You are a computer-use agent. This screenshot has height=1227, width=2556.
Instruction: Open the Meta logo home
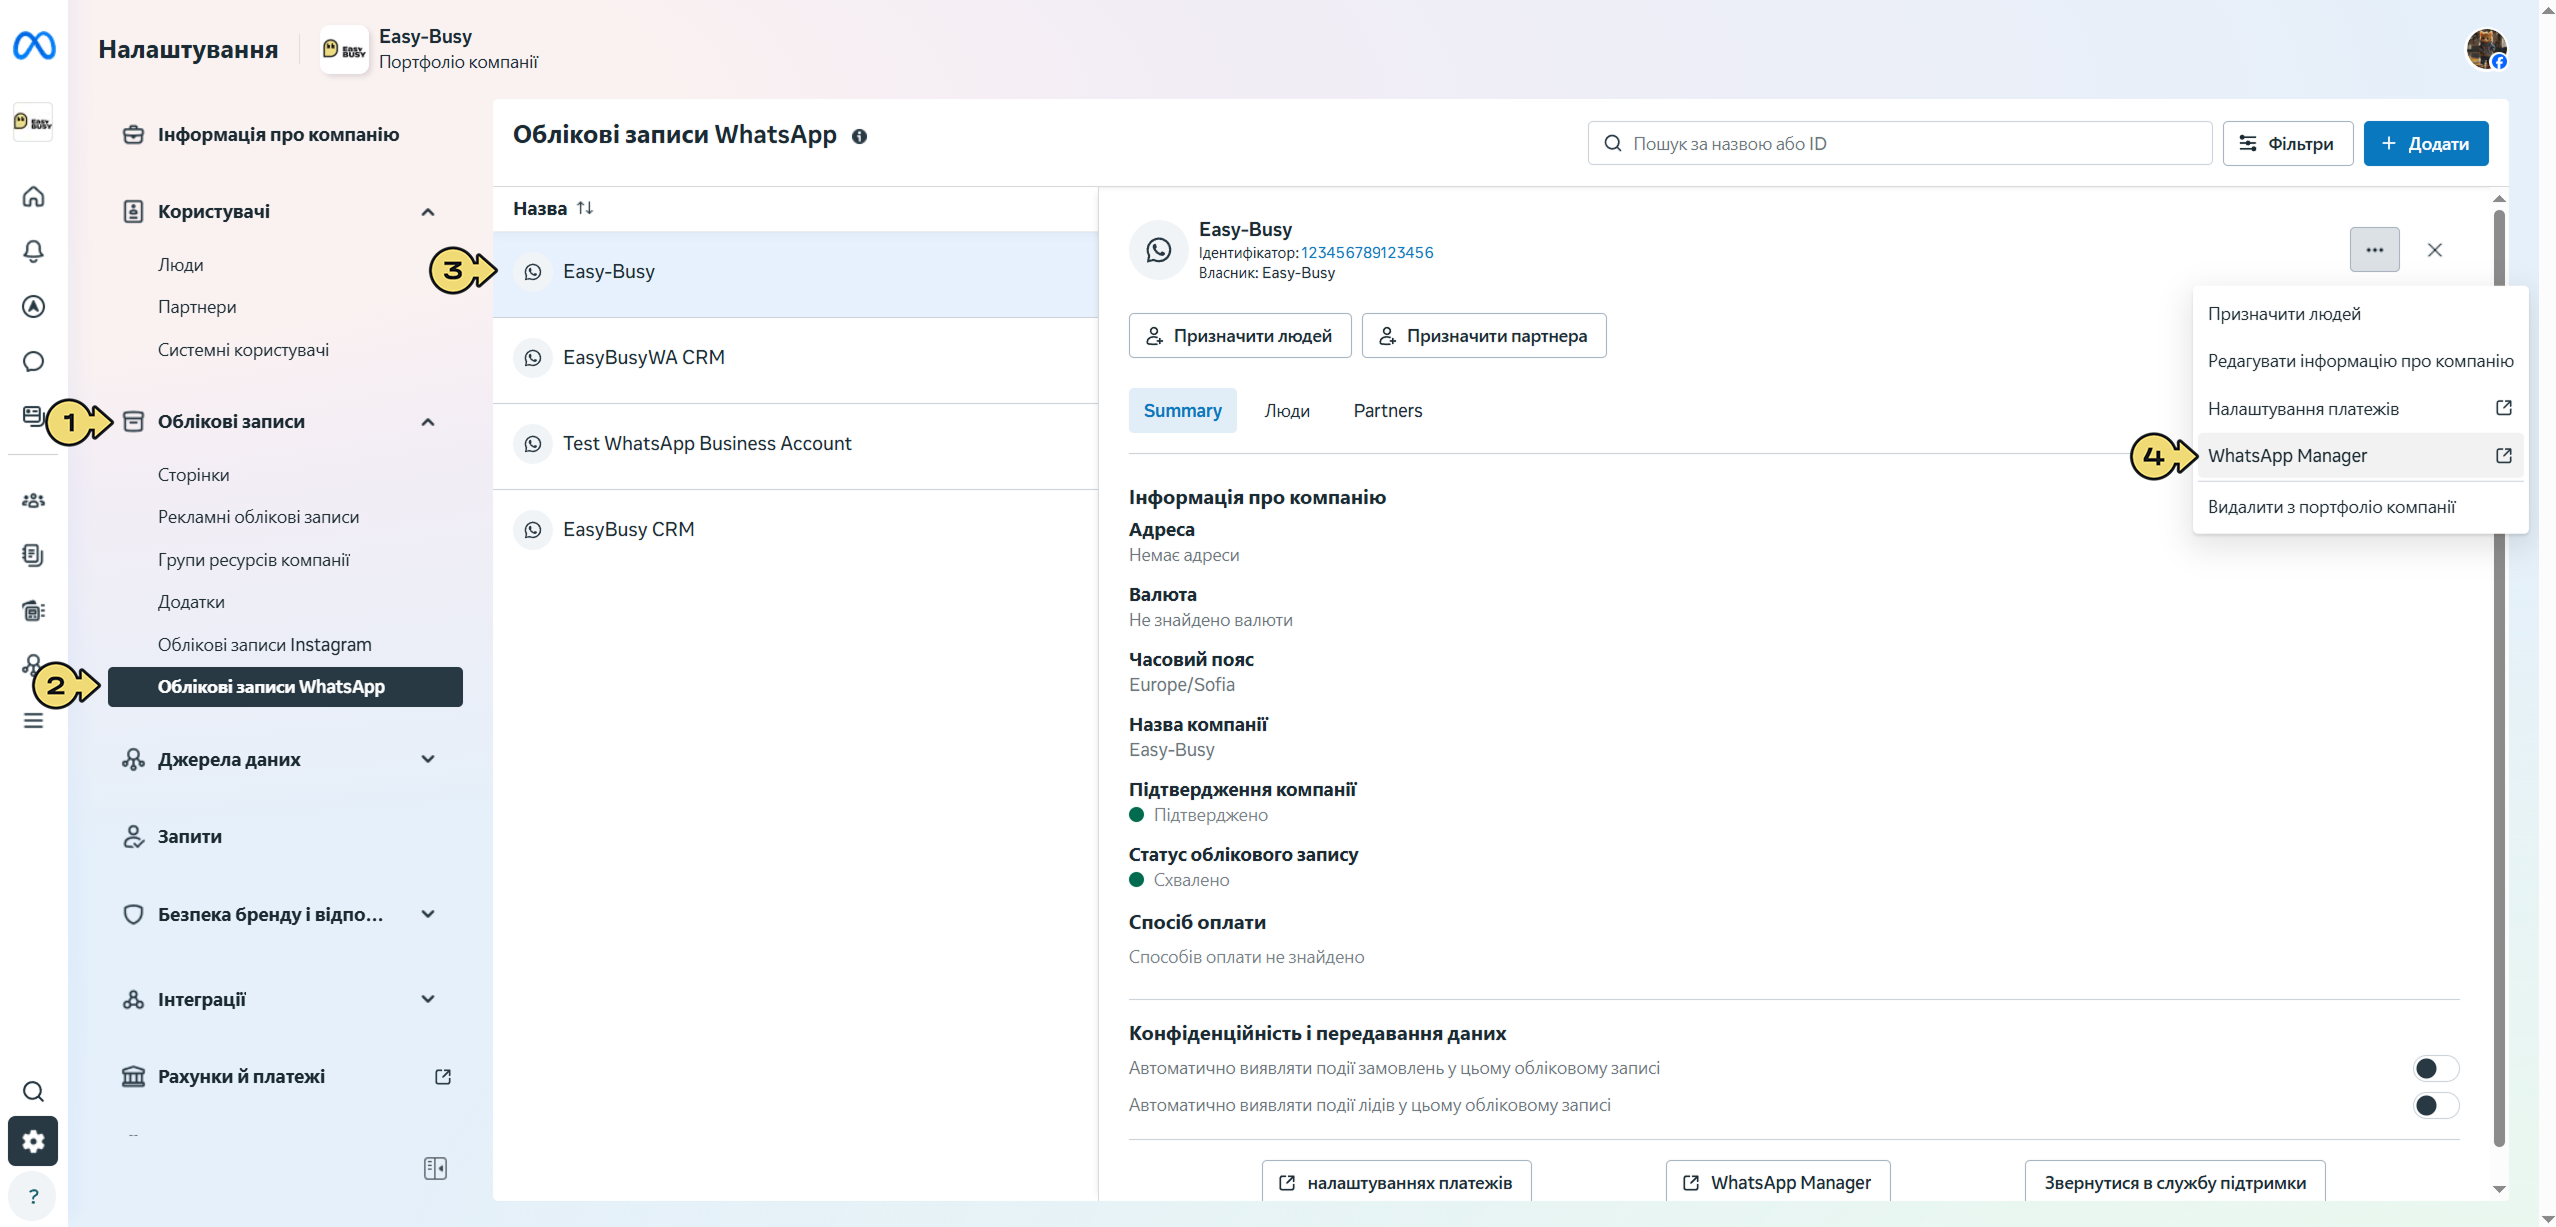tap(34, 46)
